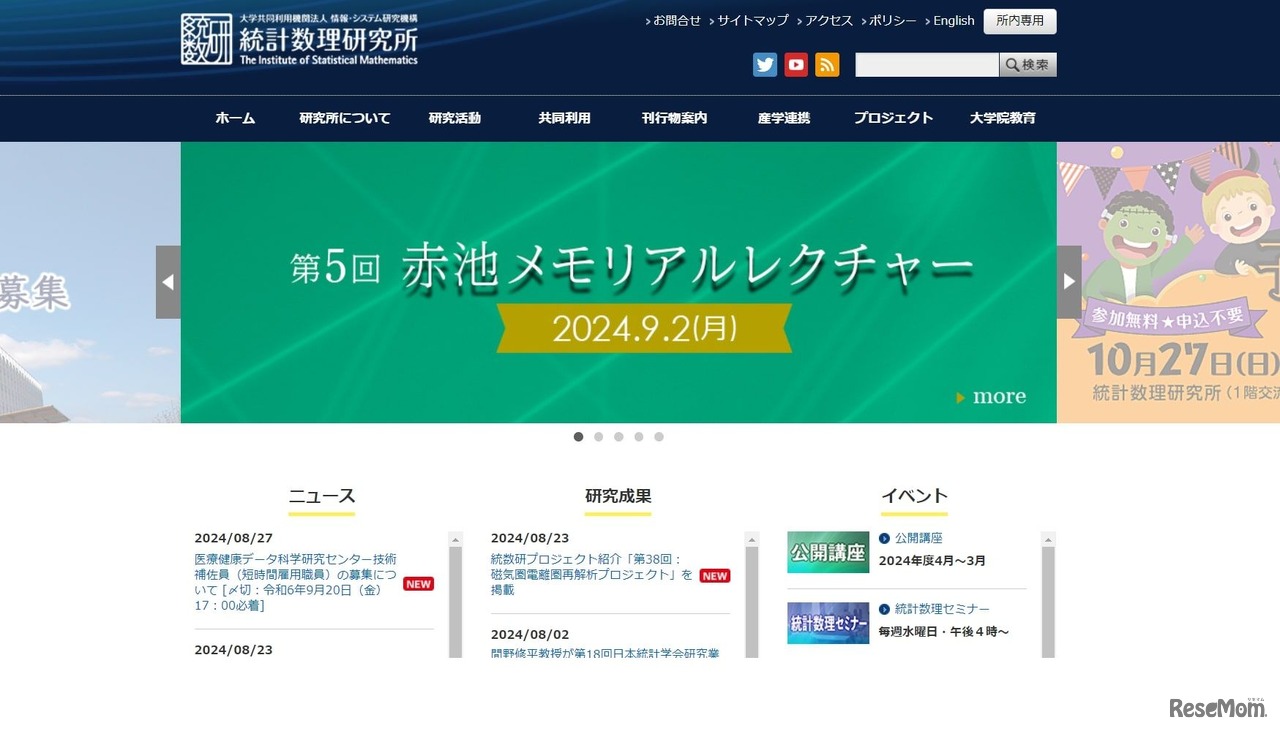Advance the carousel with the right arrow
Viewport: 1280px width, 731px height.
(1070, 281)
